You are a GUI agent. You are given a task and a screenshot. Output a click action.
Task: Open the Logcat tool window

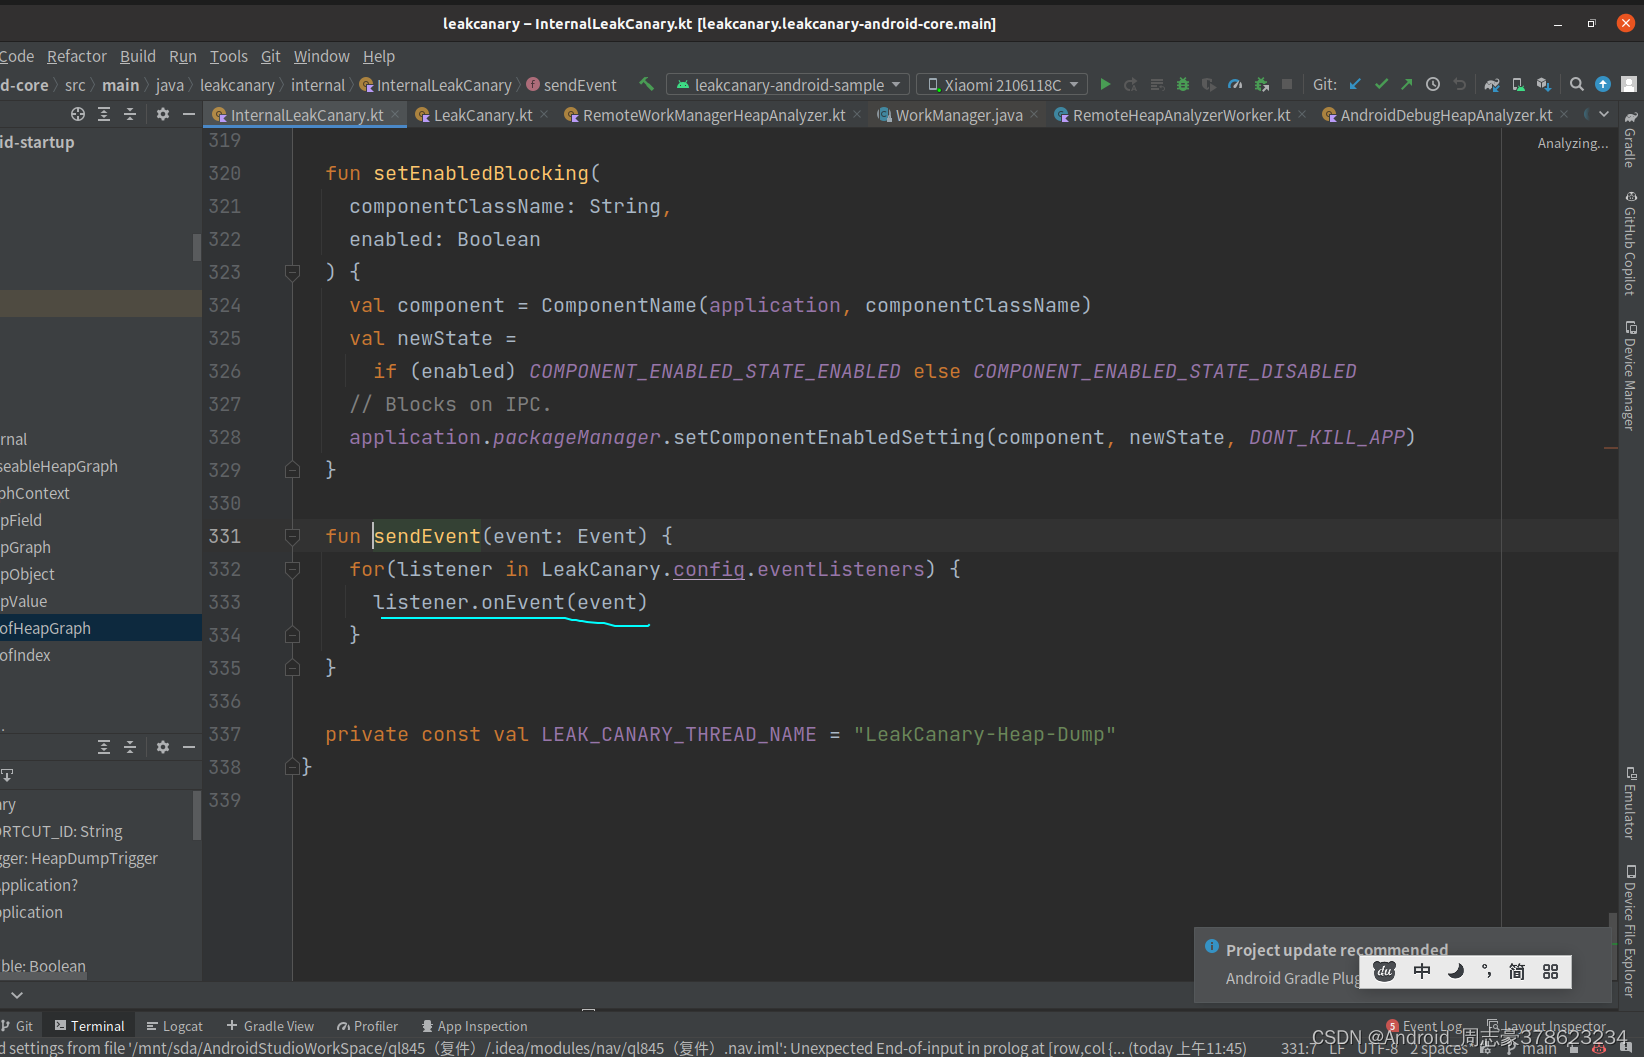click(x=175, y=1026)
